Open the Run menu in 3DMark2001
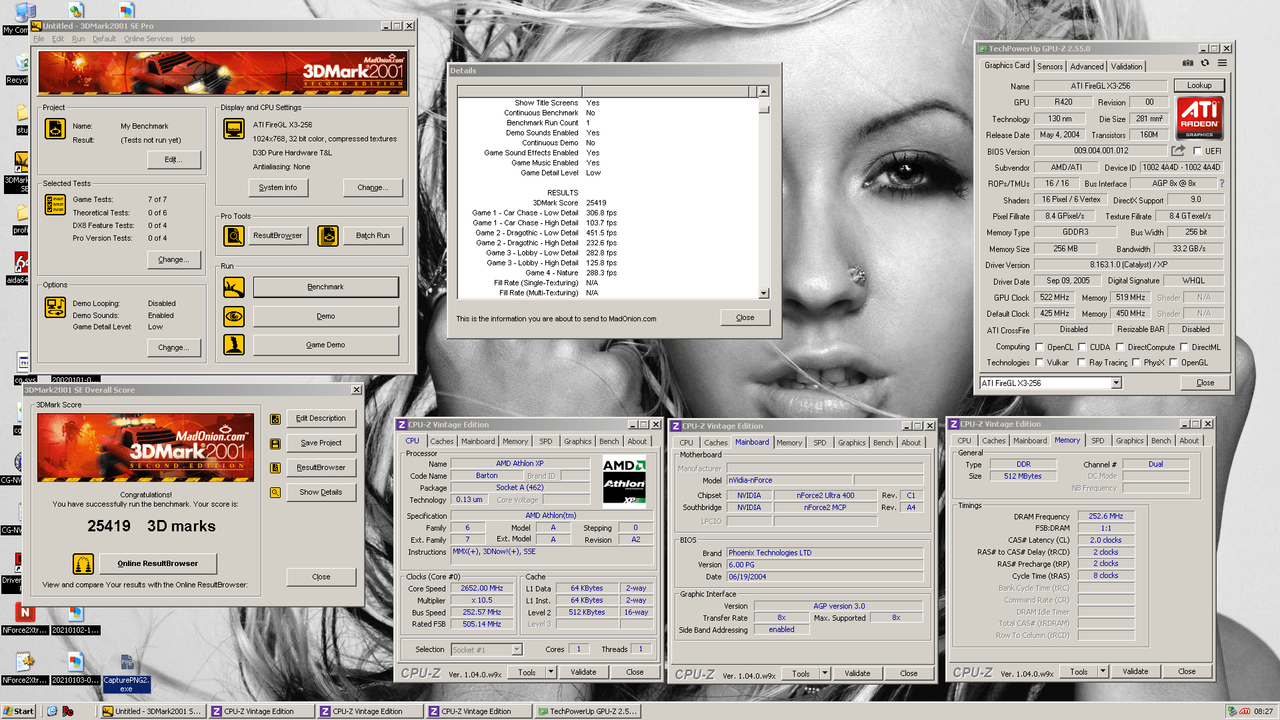This screenshot has height=720, width=1280. (78, 39)
